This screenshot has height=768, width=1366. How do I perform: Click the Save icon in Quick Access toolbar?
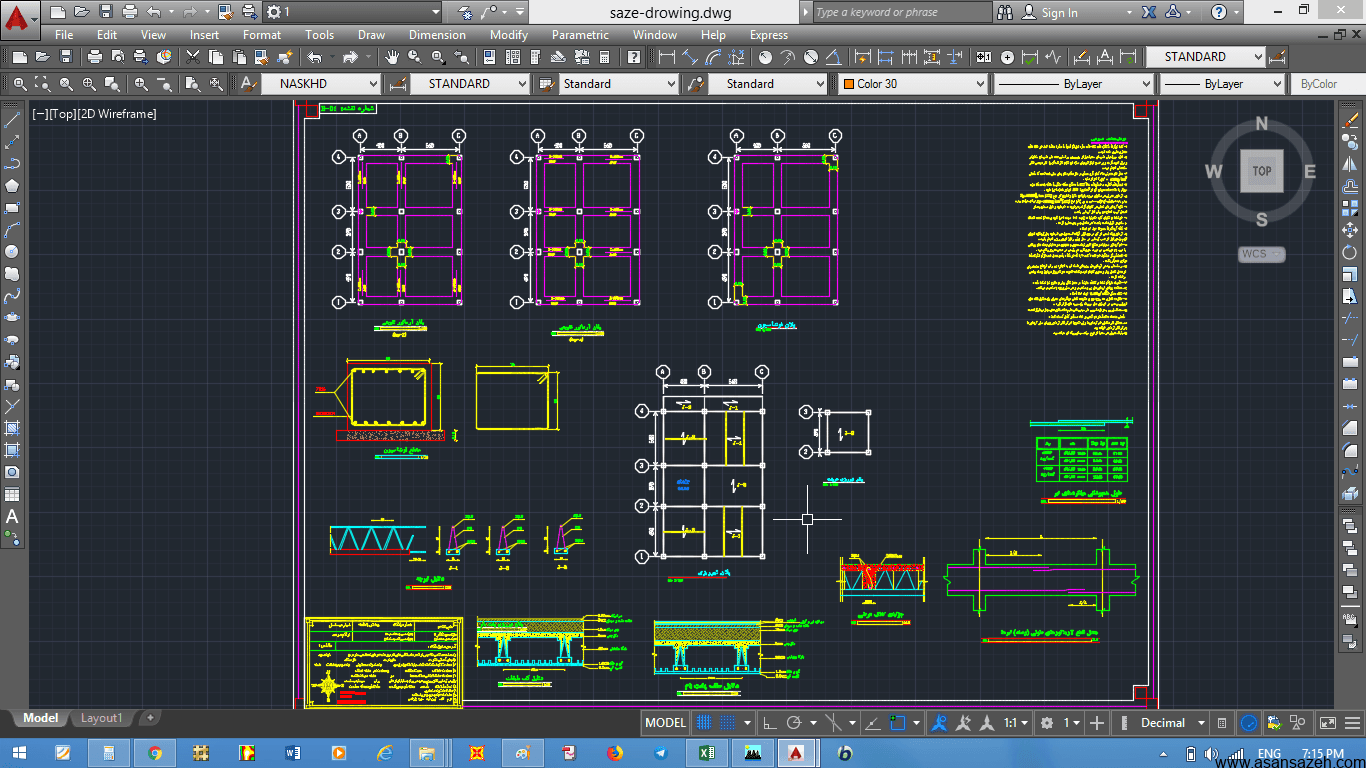(x=107, y=12)
